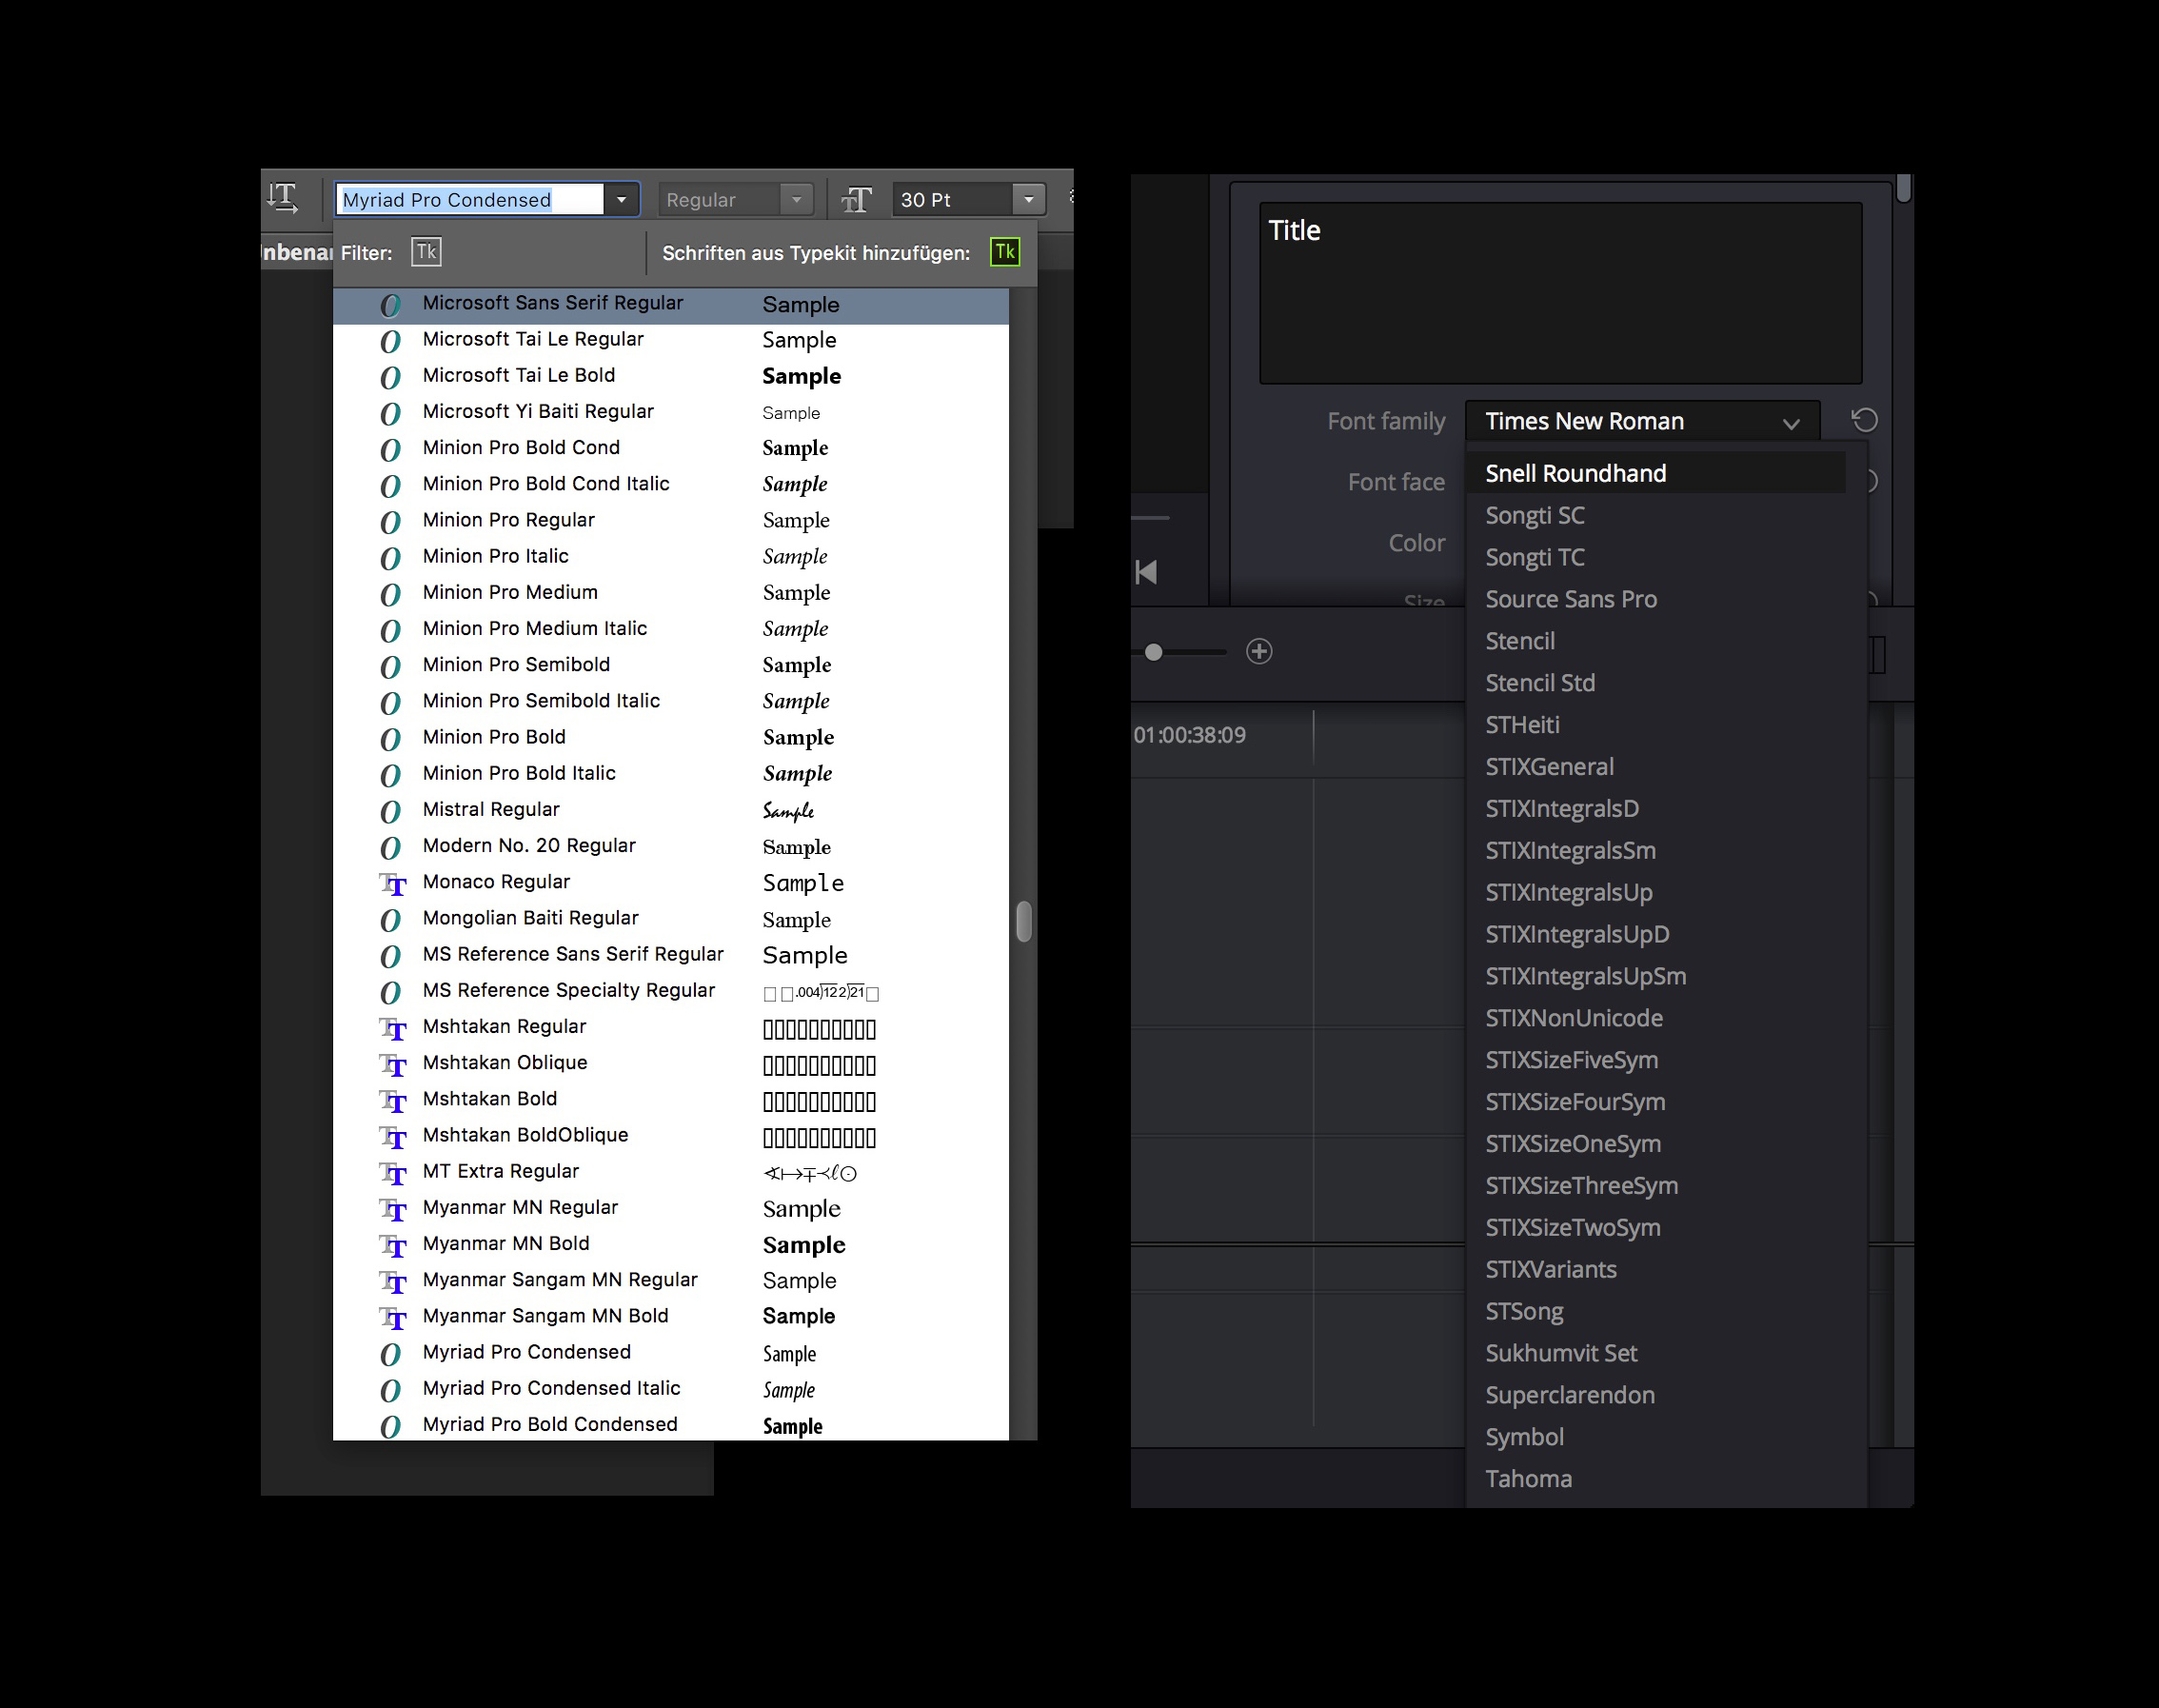Choose STIXVariants font family

(x=1656, y=1270)
